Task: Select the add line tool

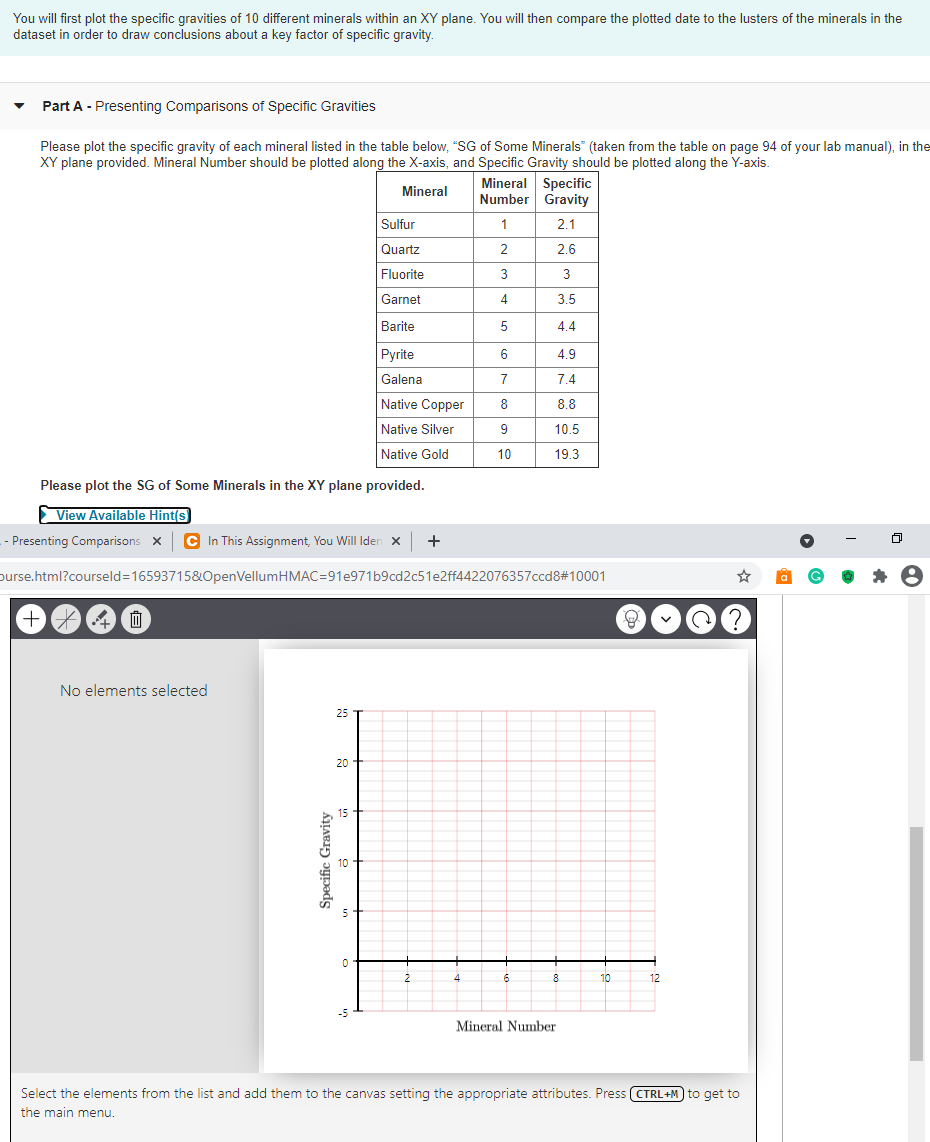Action: [x=66, y=619]
